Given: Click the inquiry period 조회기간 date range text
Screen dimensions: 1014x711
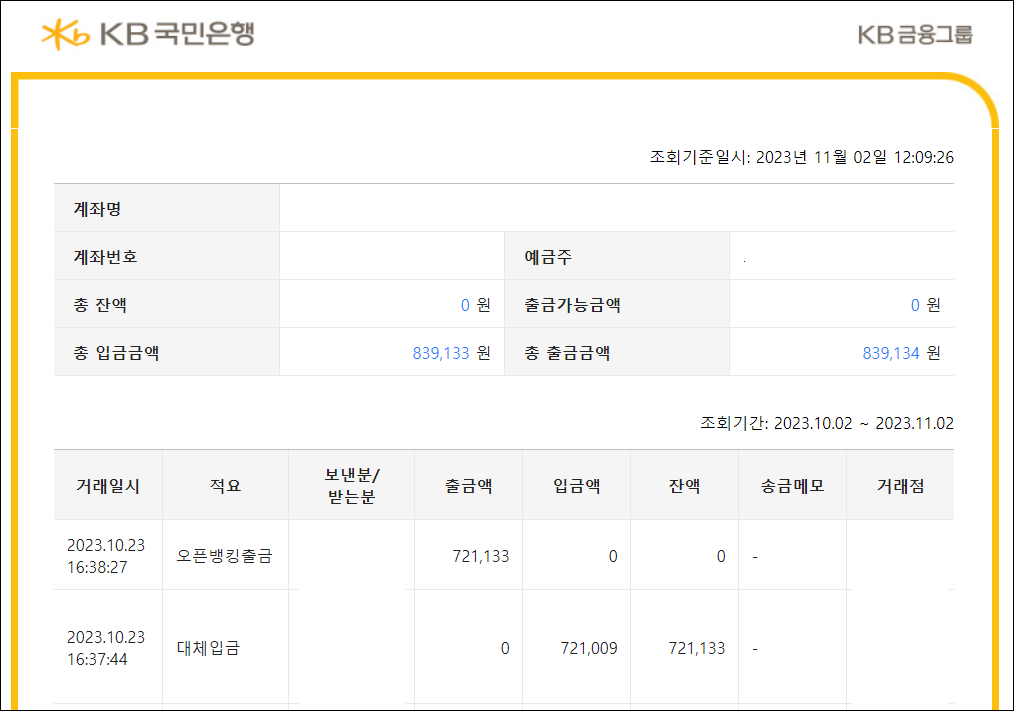Looking at the screenshot, I should (827, 422).
